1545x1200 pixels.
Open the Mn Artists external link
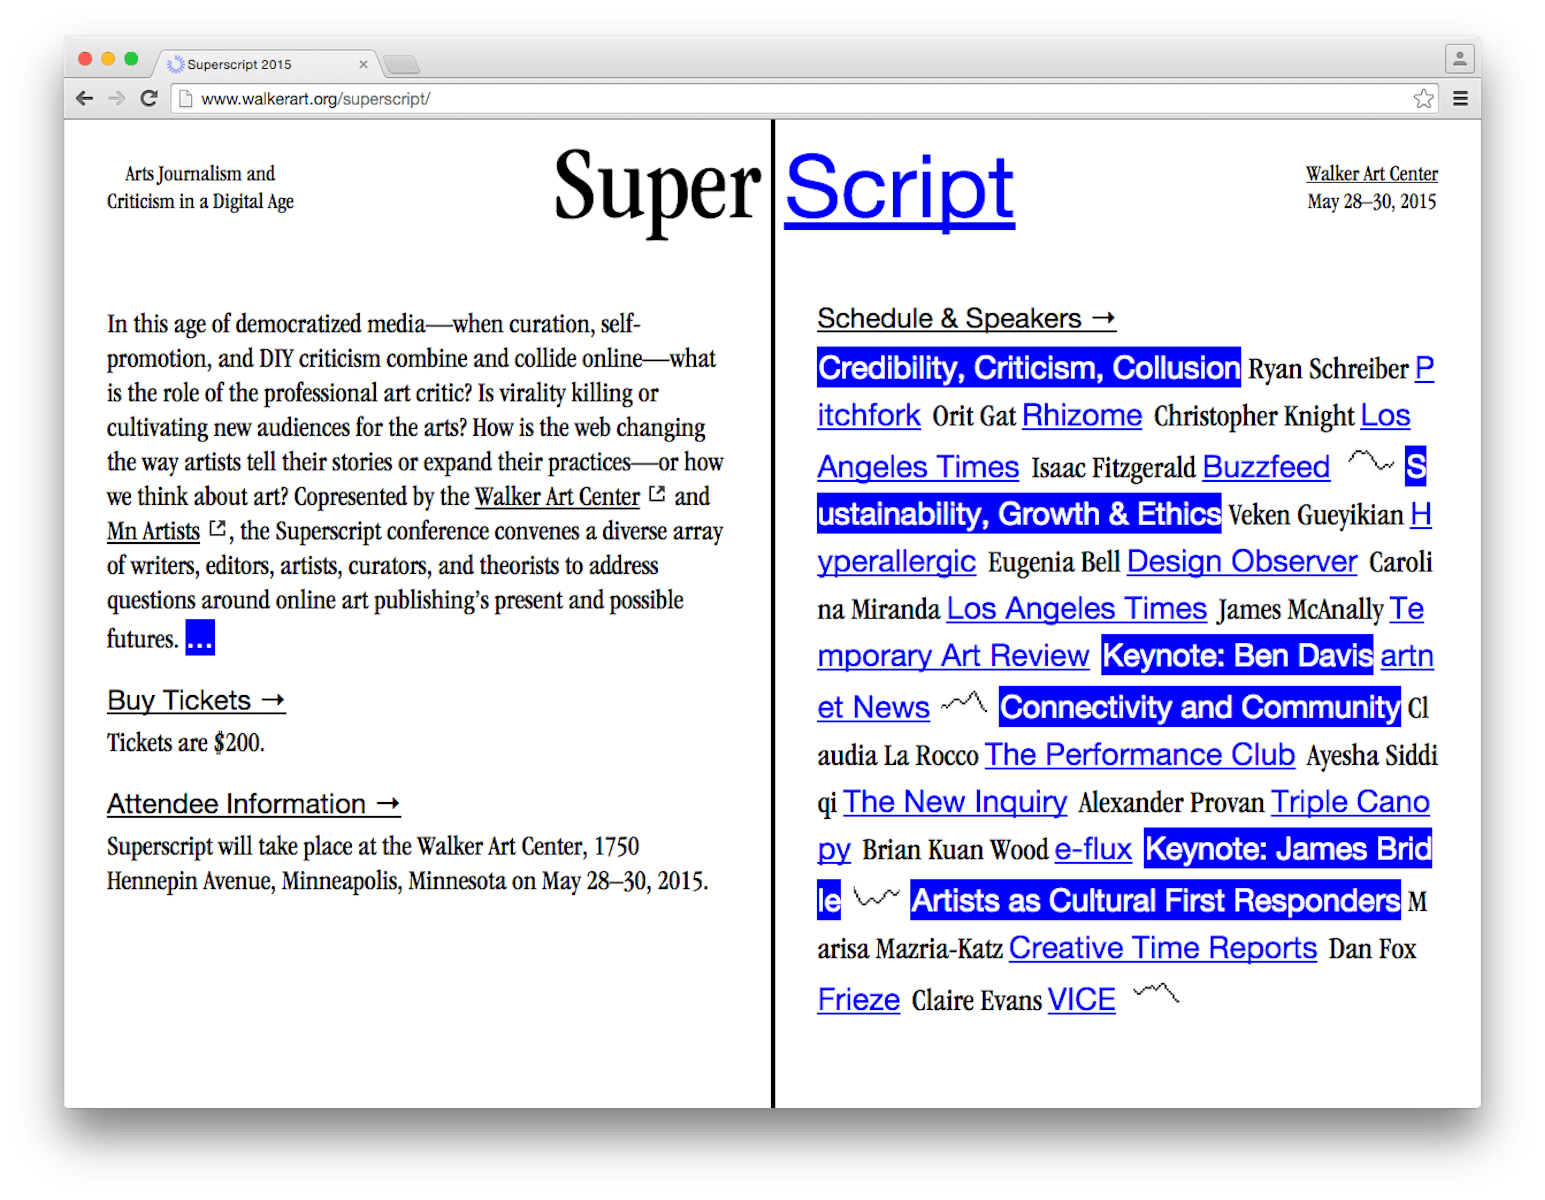(154, 531)
